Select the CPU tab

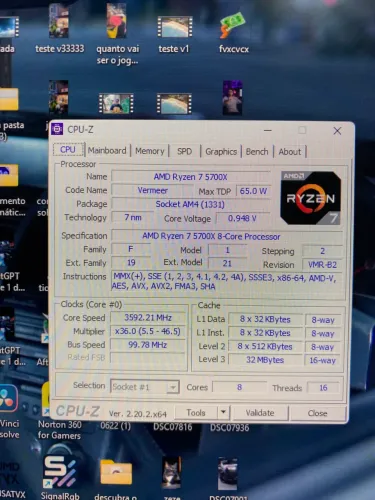coord(68,150)
